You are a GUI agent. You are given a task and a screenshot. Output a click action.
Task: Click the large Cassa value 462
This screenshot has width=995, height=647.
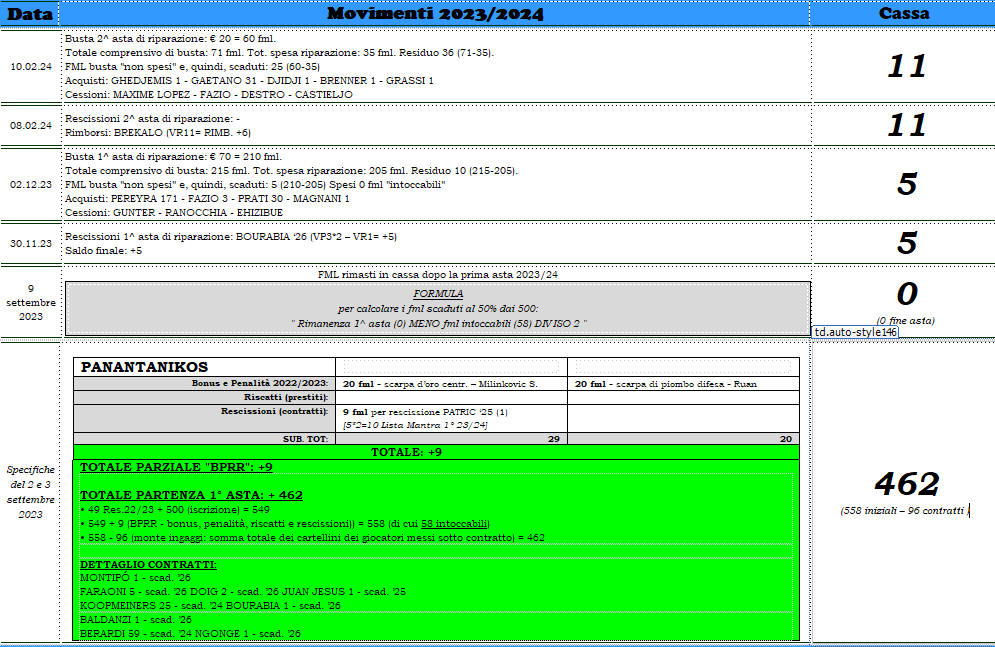tap(907, 484)
